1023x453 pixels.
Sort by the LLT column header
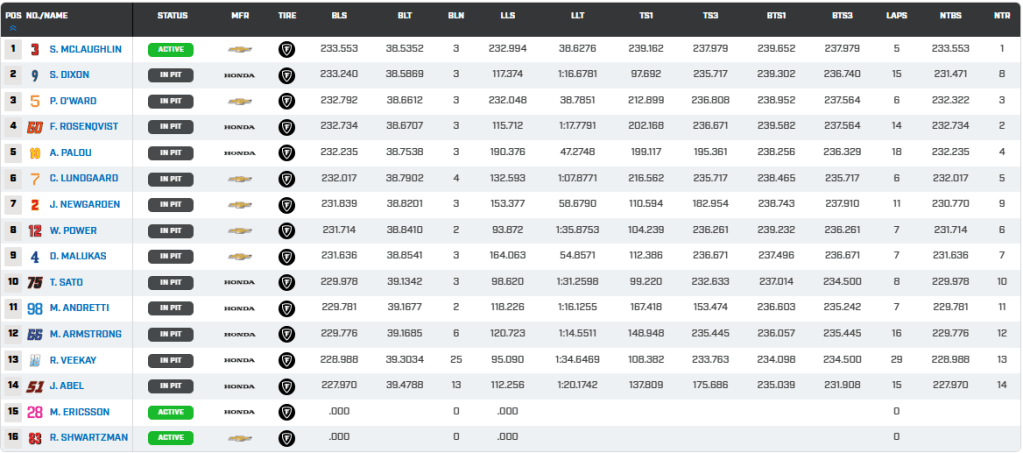577,15
